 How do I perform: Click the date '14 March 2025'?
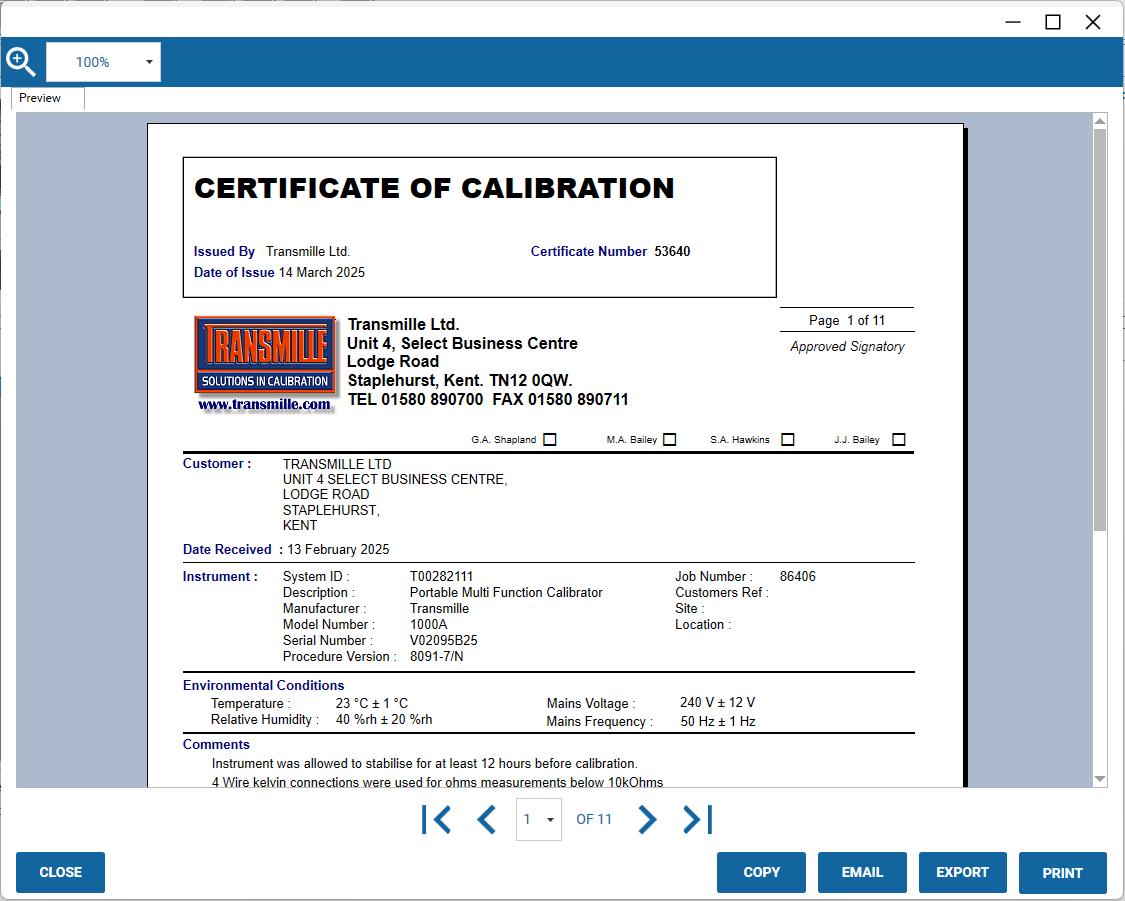(321, 273)
